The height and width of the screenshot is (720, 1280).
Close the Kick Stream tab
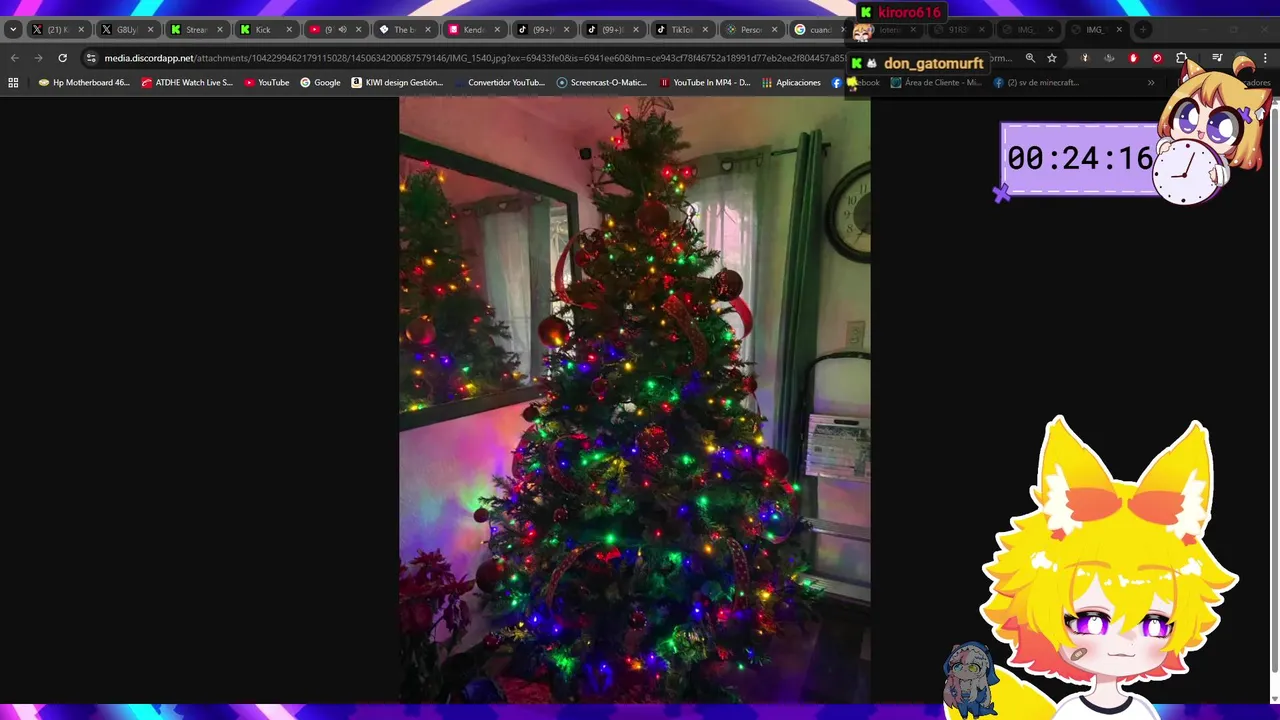pyautogui.click(x=220, y=30)
